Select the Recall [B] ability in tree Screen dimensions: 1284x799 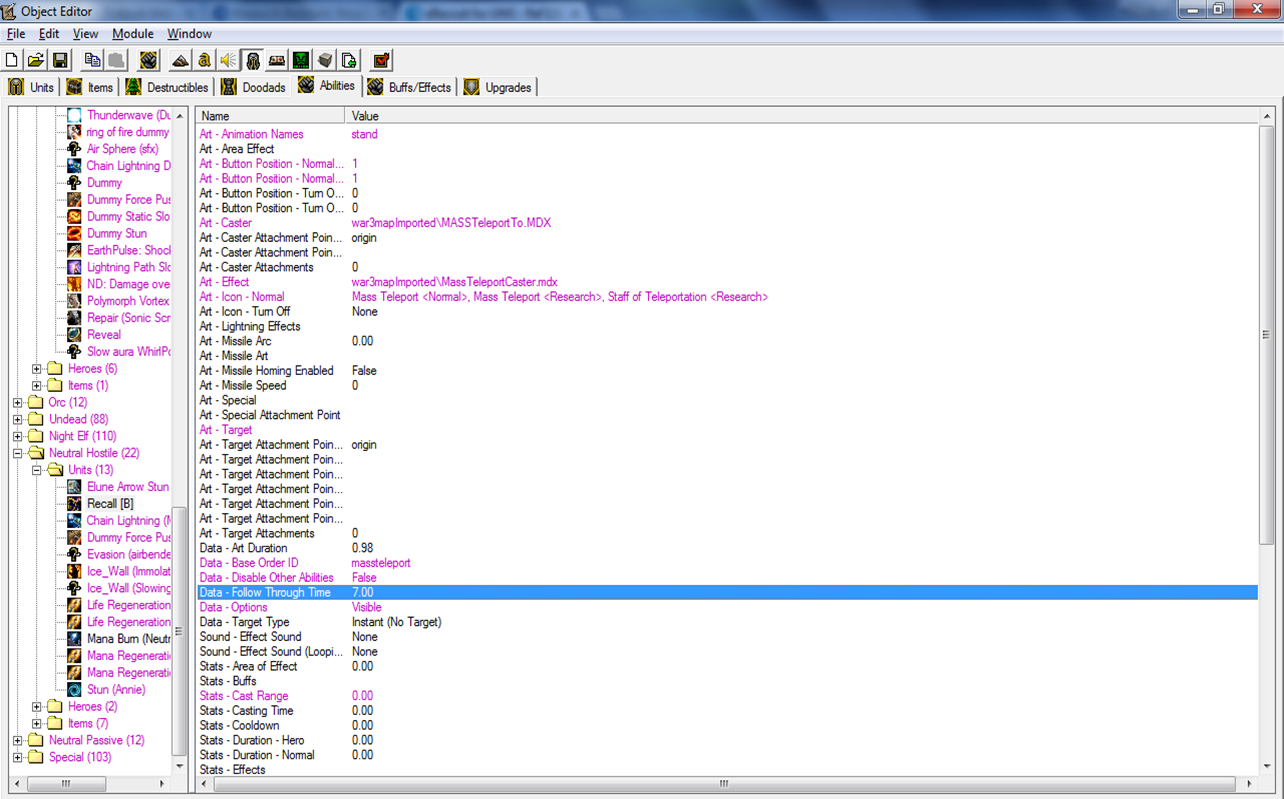point(110,504)
